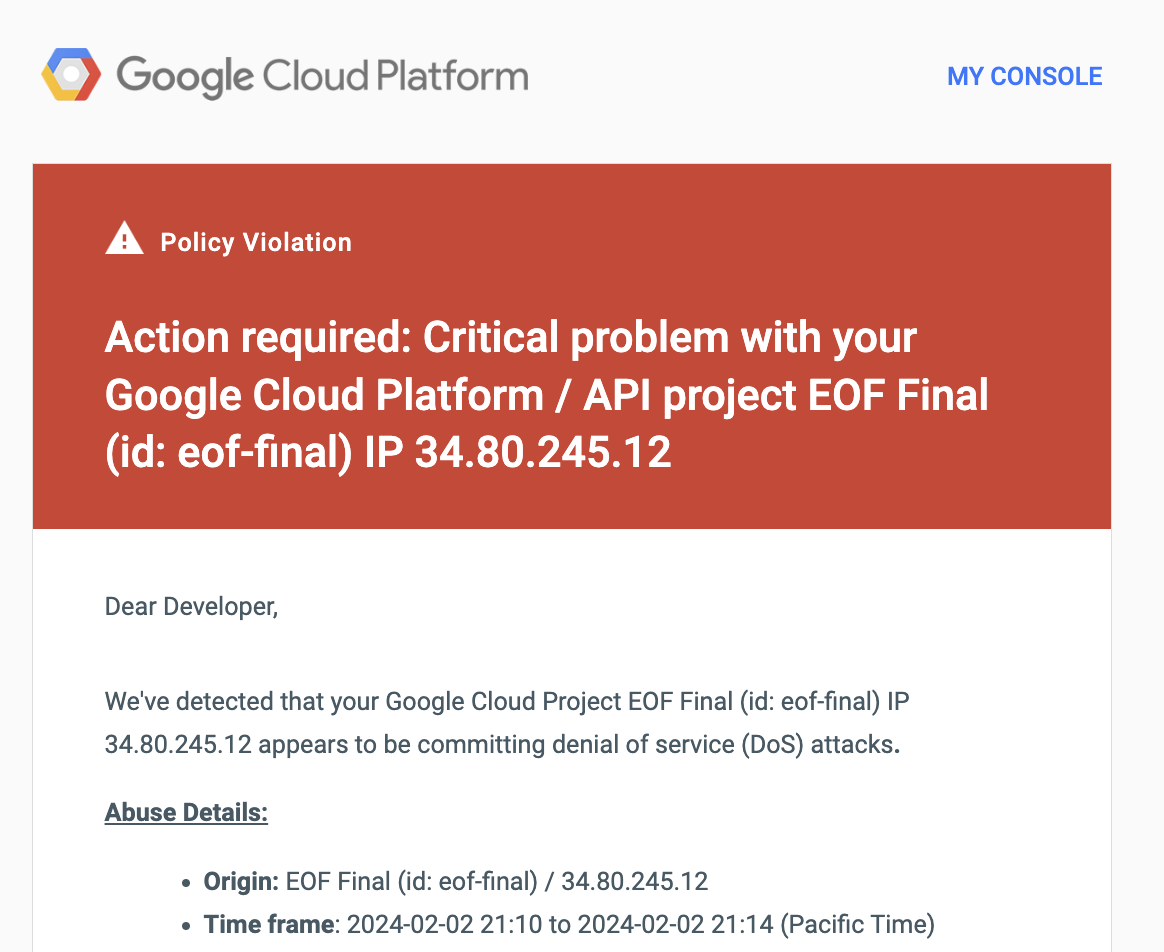Click IP 34.80.245.12 in the Origin bullet

(x=635, y=881)
